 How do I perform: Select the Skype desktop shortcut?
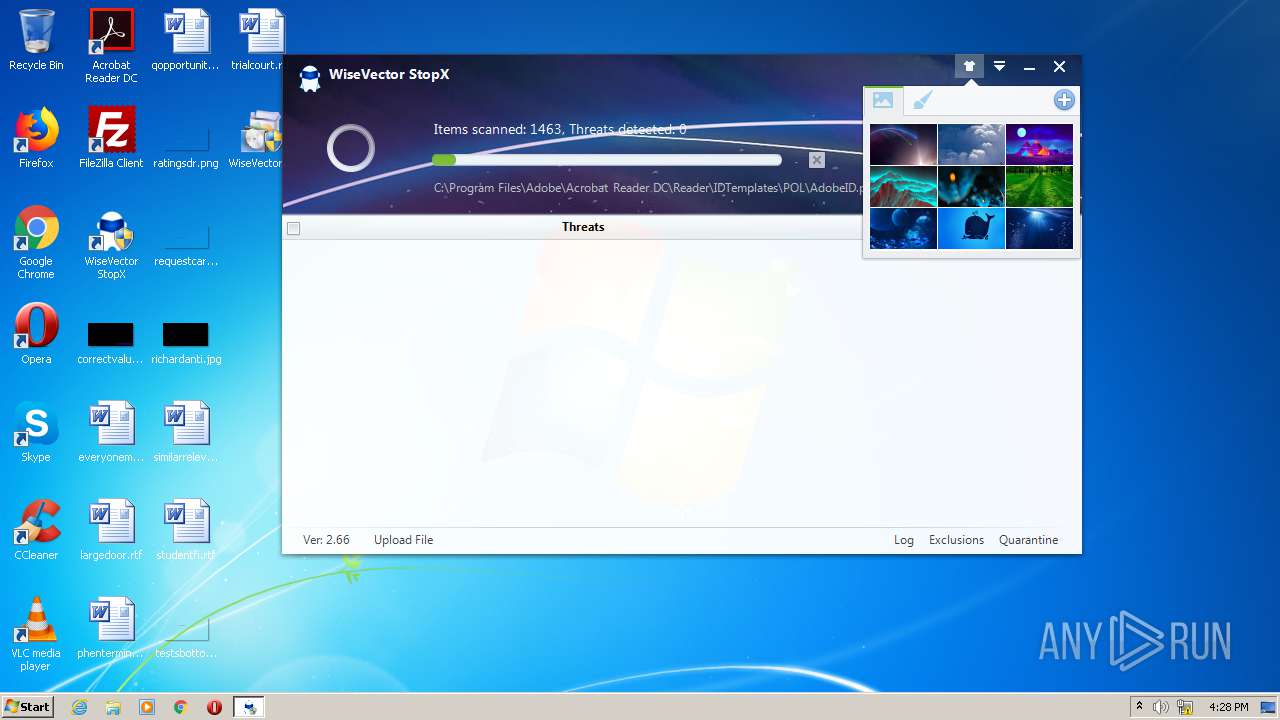click(x=36, y=432)
